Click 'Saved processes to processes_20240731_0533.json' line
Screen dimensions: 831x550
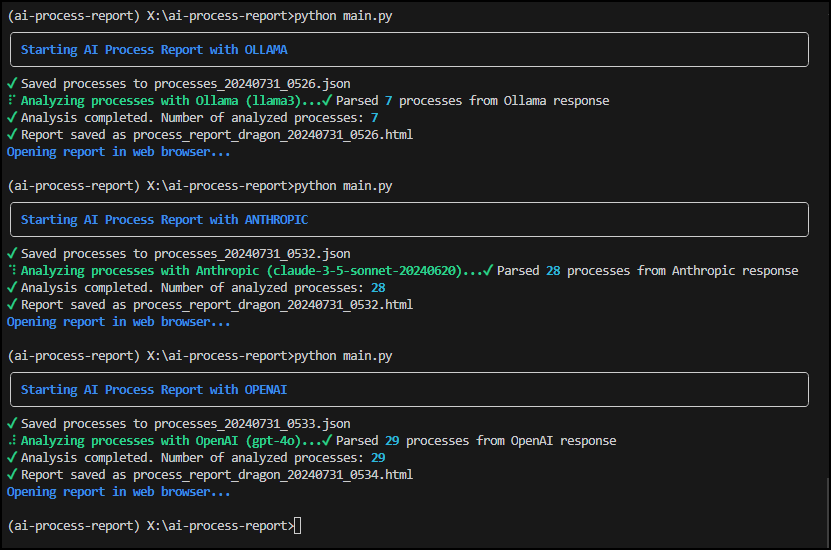pyautogui.click(x=179, y=424)
